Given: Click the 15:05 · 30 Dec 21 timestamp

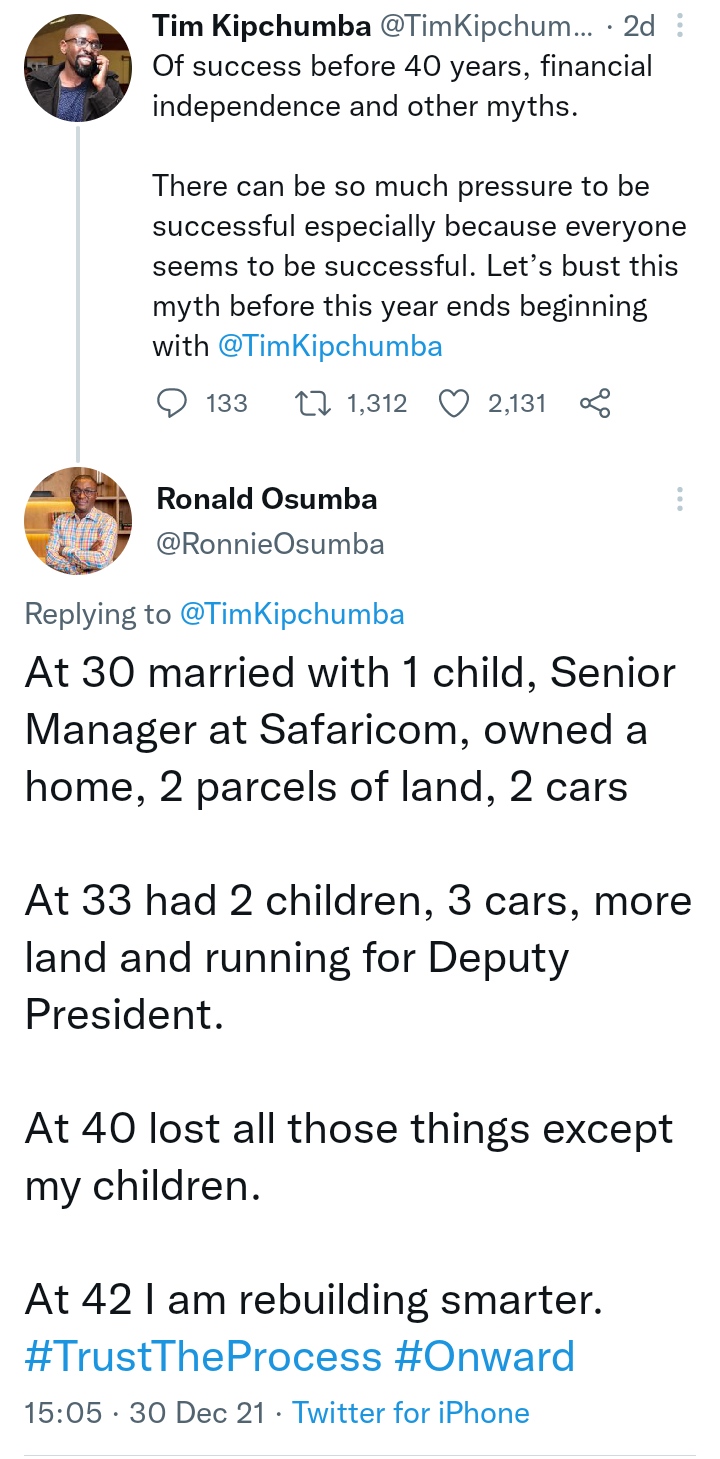Looking at the screenshot, I should click(x=145, y=1412).
